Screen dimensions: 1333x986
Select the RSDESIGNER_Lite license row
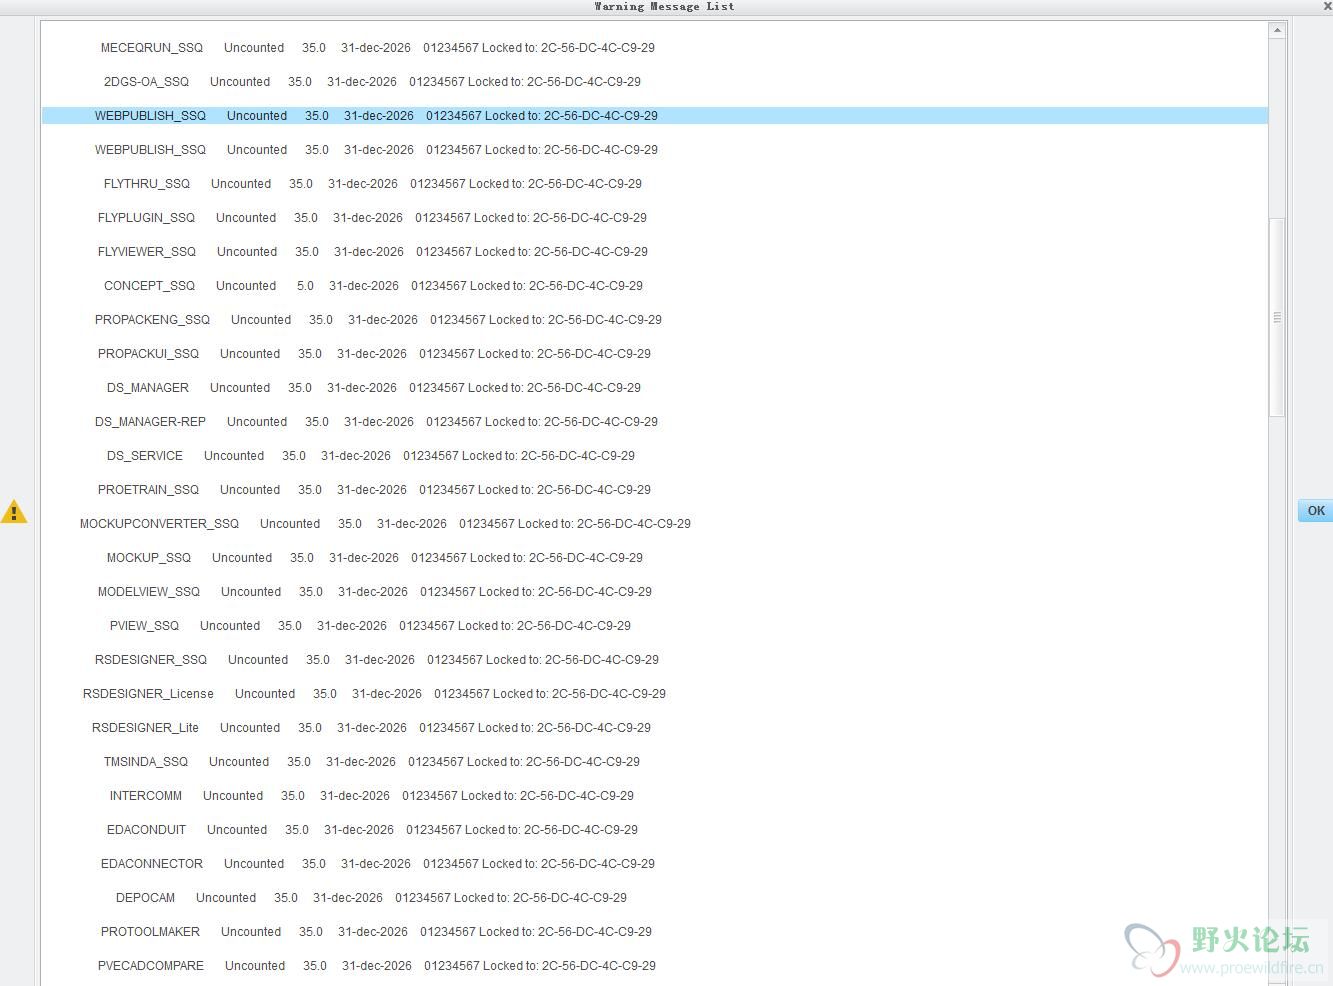[655, 728]
